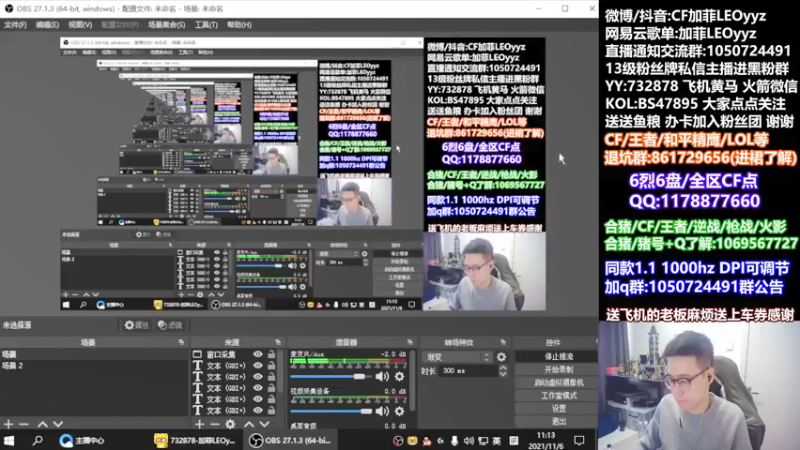Switch input method 英 indicator

[x=497, y=441]
